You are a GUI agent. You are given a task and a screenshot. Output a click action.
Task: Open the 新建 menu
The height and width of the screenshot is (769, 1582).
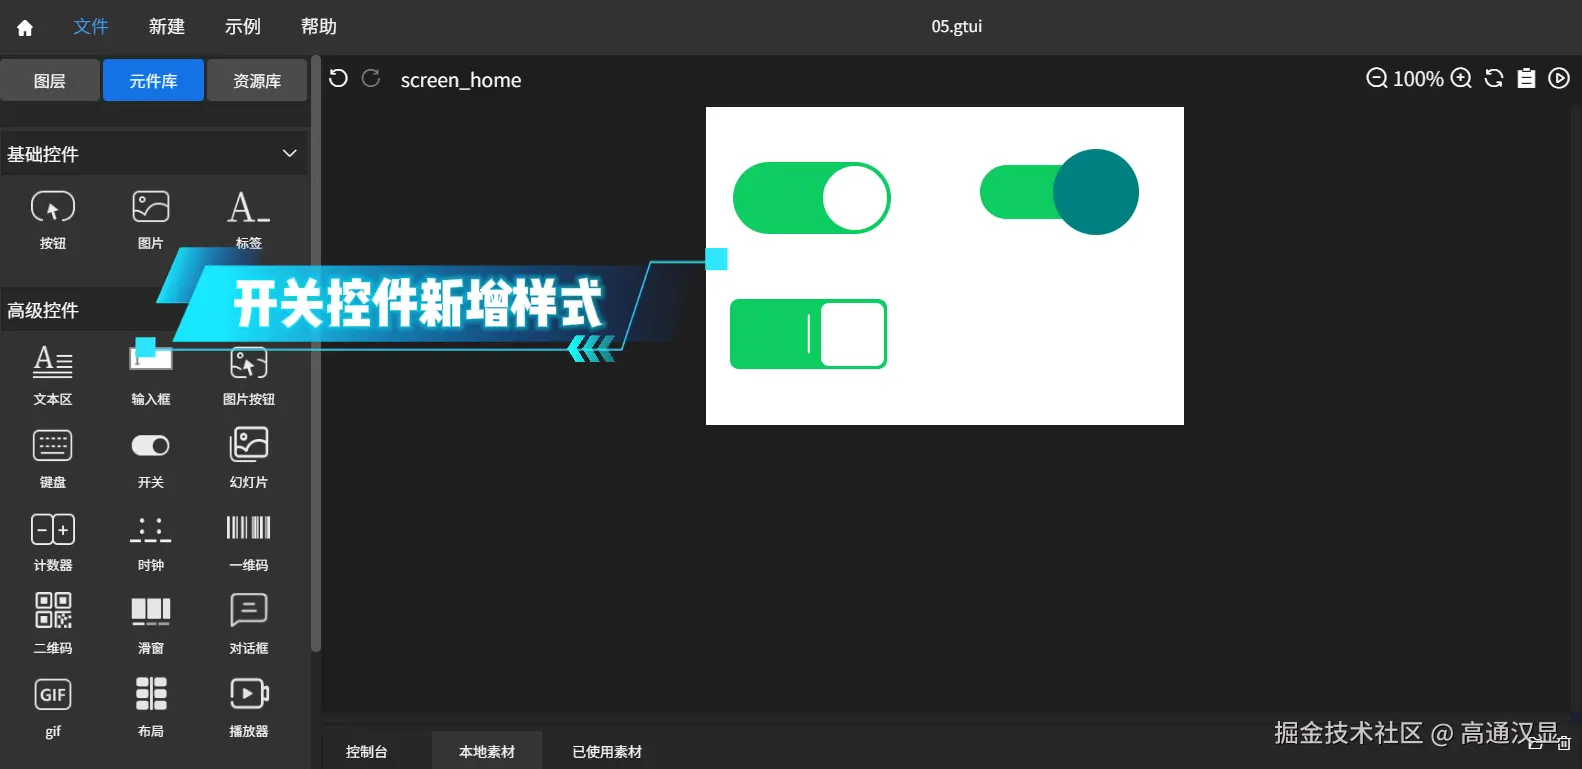167,27
